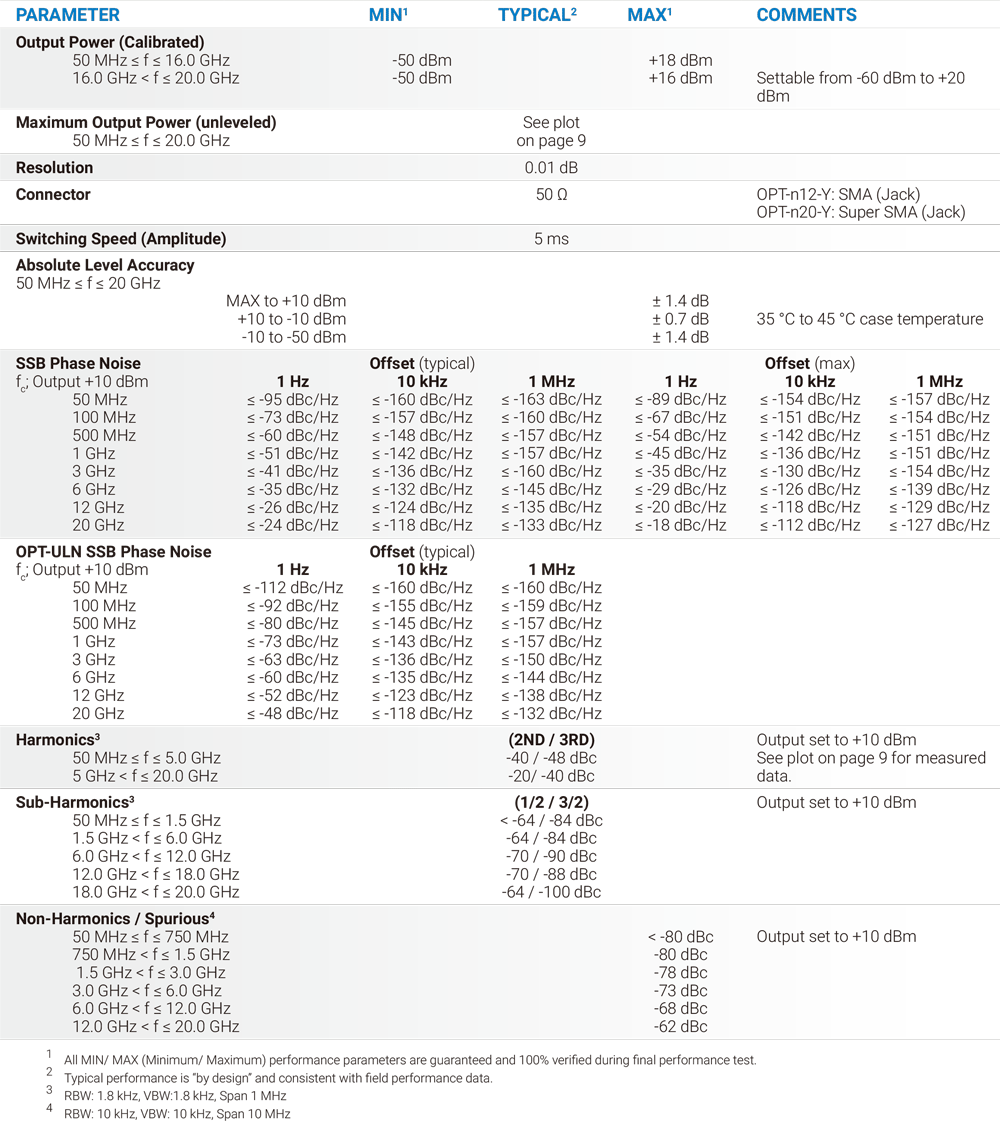Select the OPT-ULN SSB Phase Noise heading
Screen dimensions: 1000x1121
[x=113, y=552]
